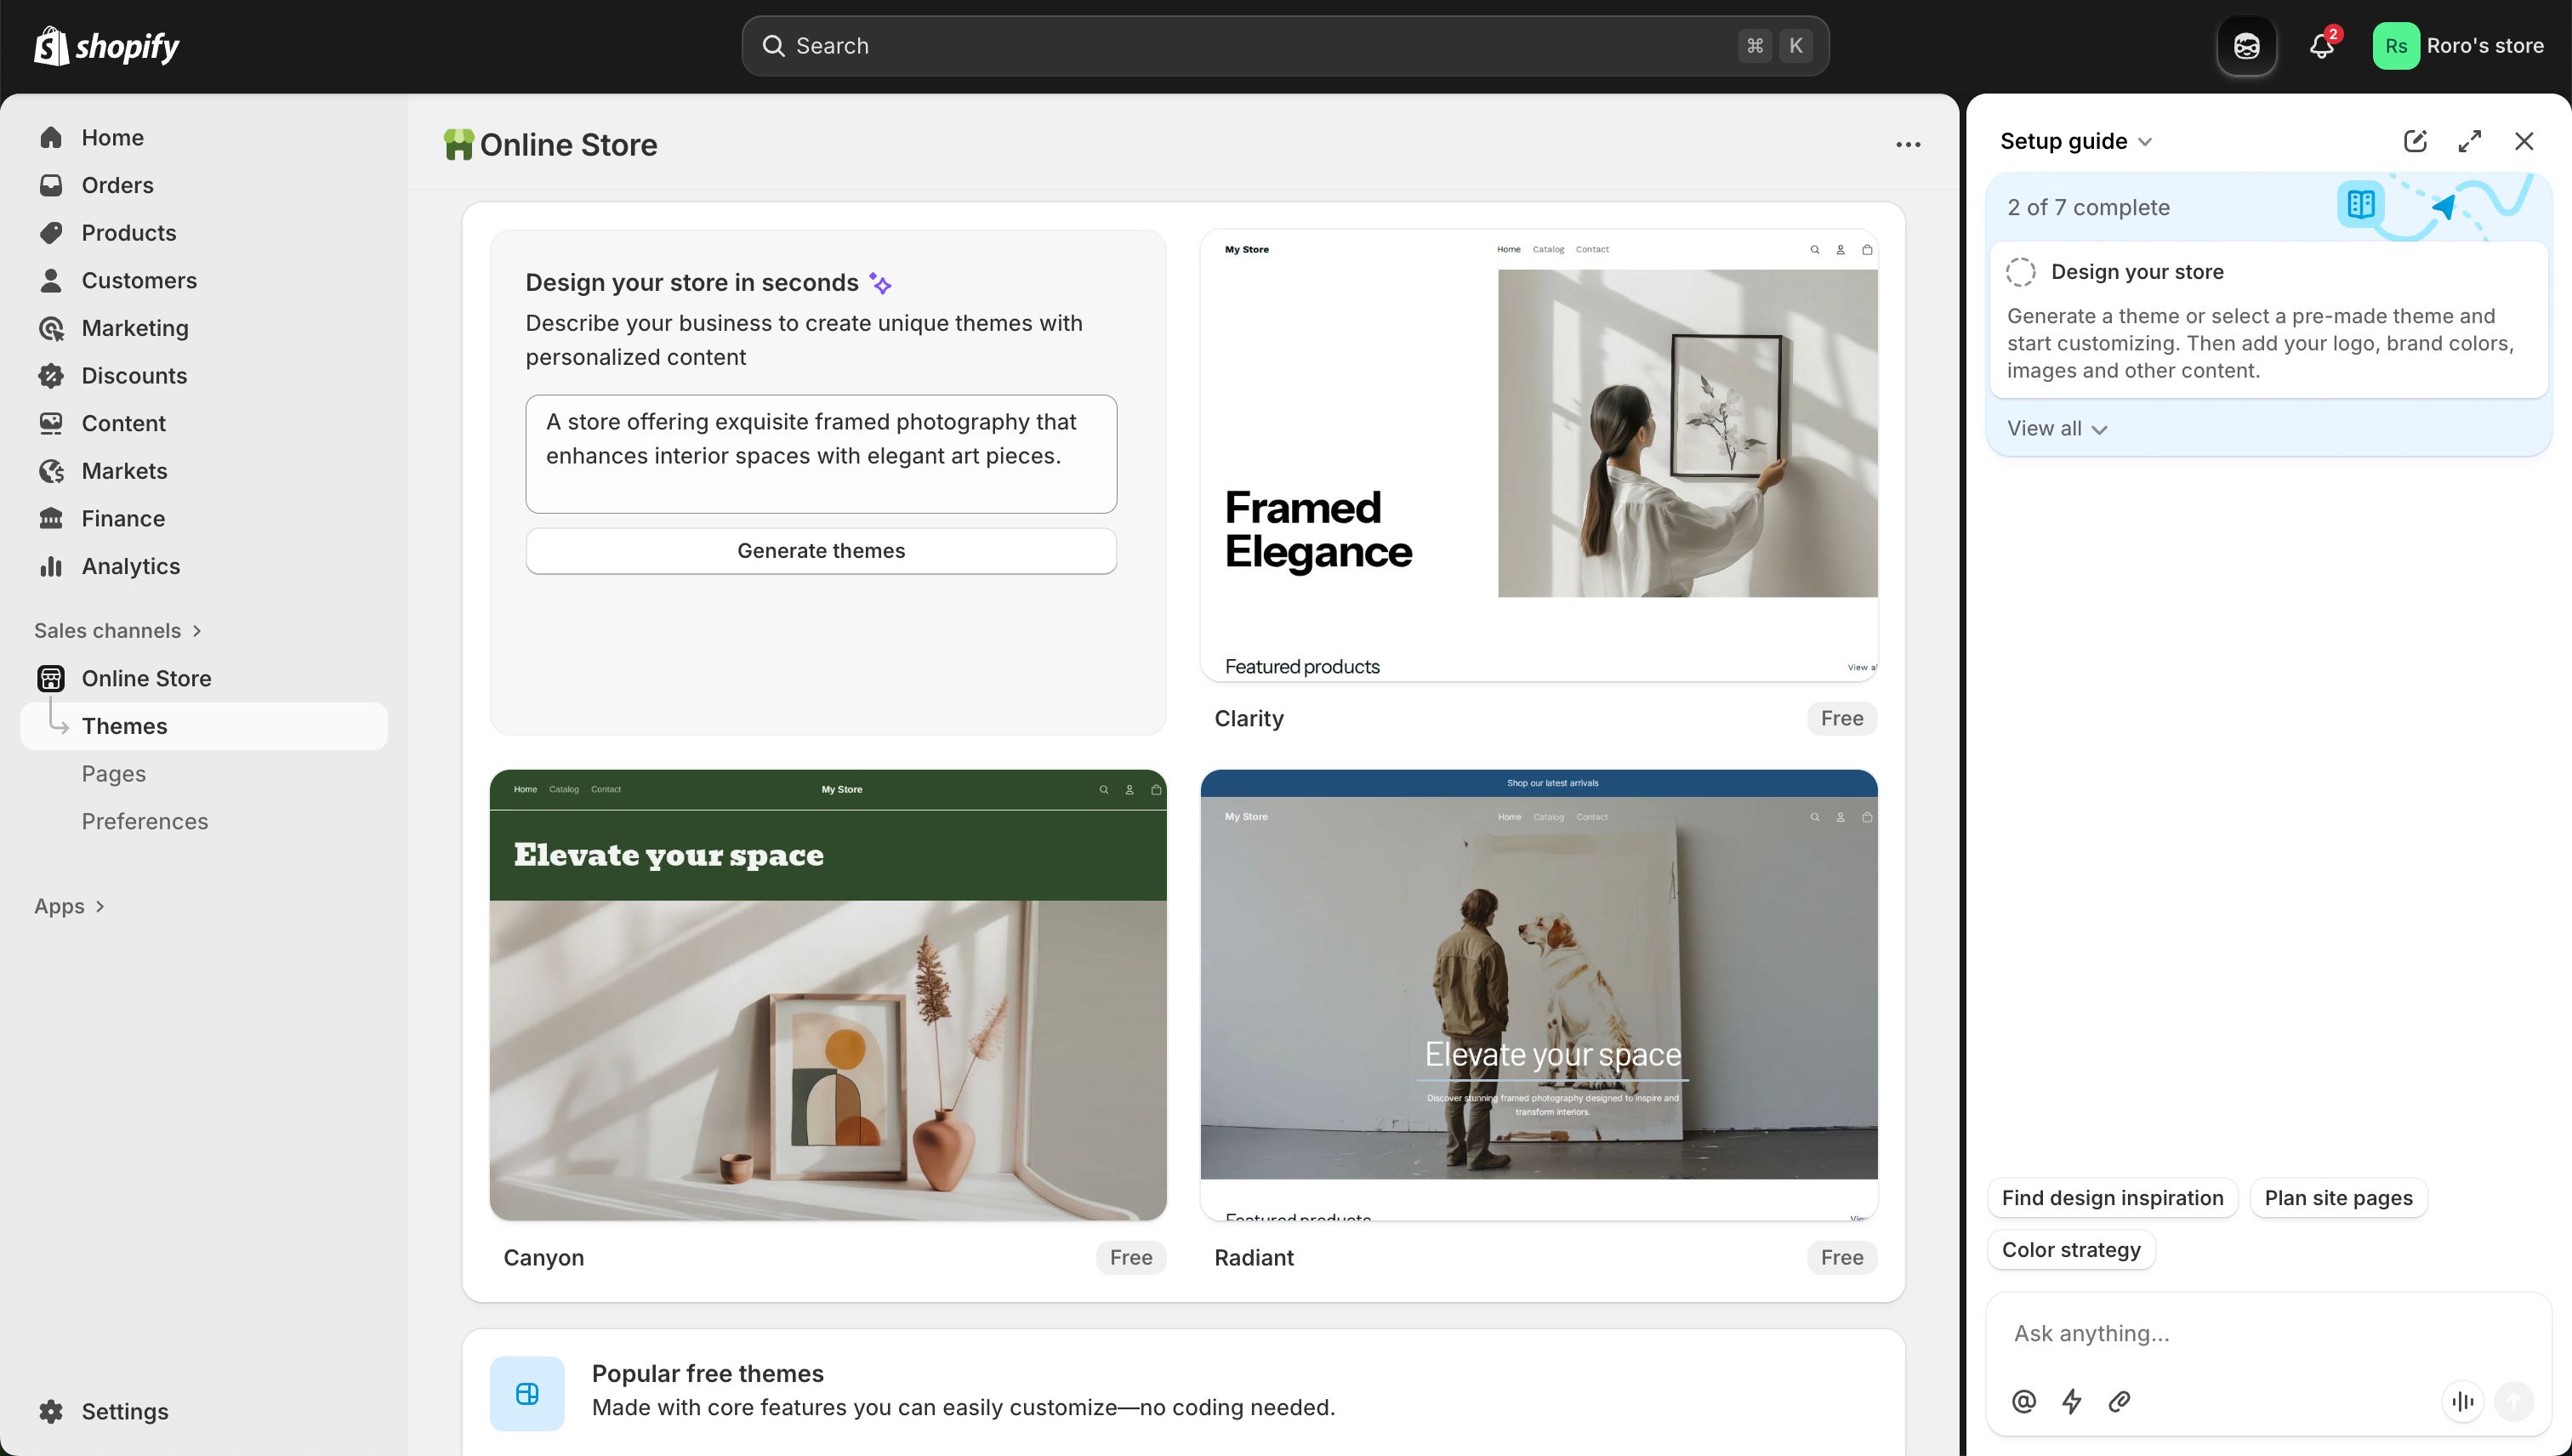Open Preferences under Online Store
The width and height of the screenshot is (2572, 1456).
145,821
